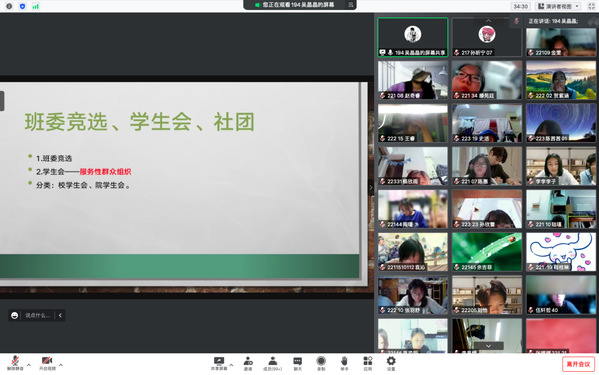Start recording with the 录制 icon
The image size is (599, 375).
click(321, 364)
